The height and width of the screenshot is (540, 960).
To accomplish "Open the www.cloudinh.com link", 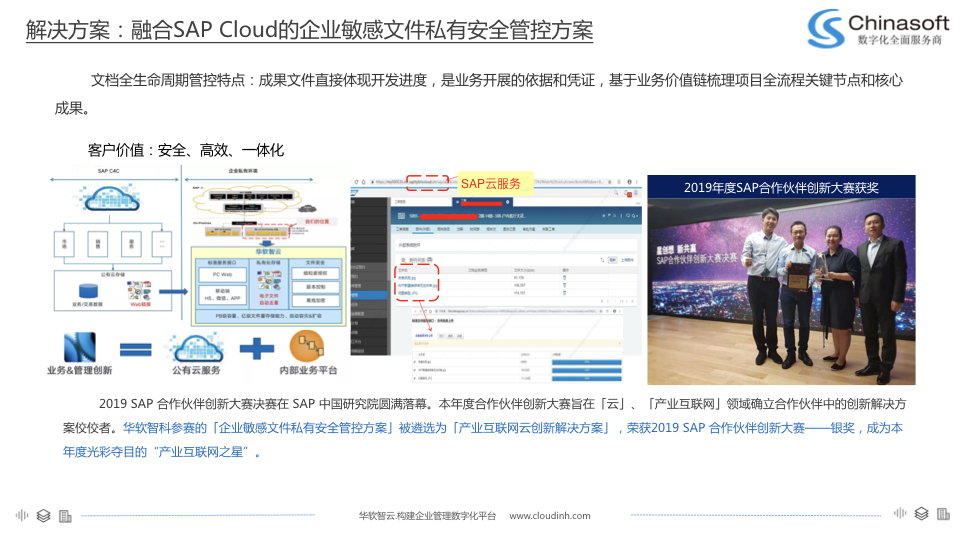I will pyautogui.click(x=550, y=516).
